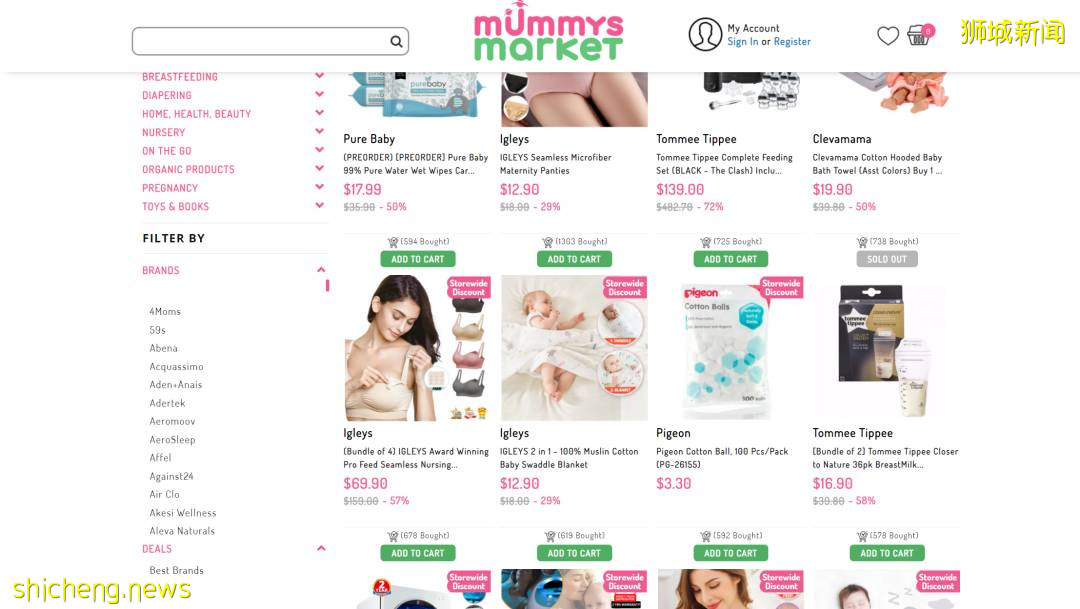Open the wishlist heart icon
This screenshot has height=609, width=1080.
tap(888, 35)
